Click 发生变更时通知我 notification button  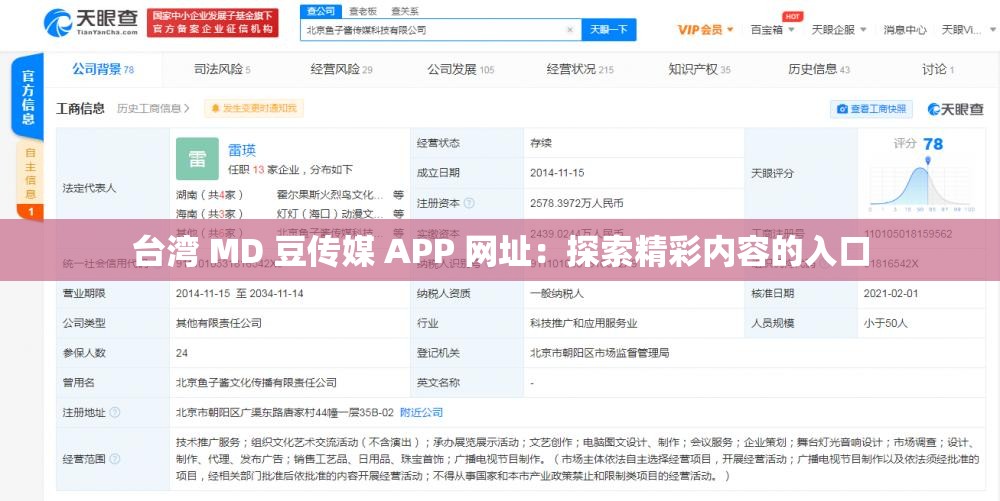(254, 108)
